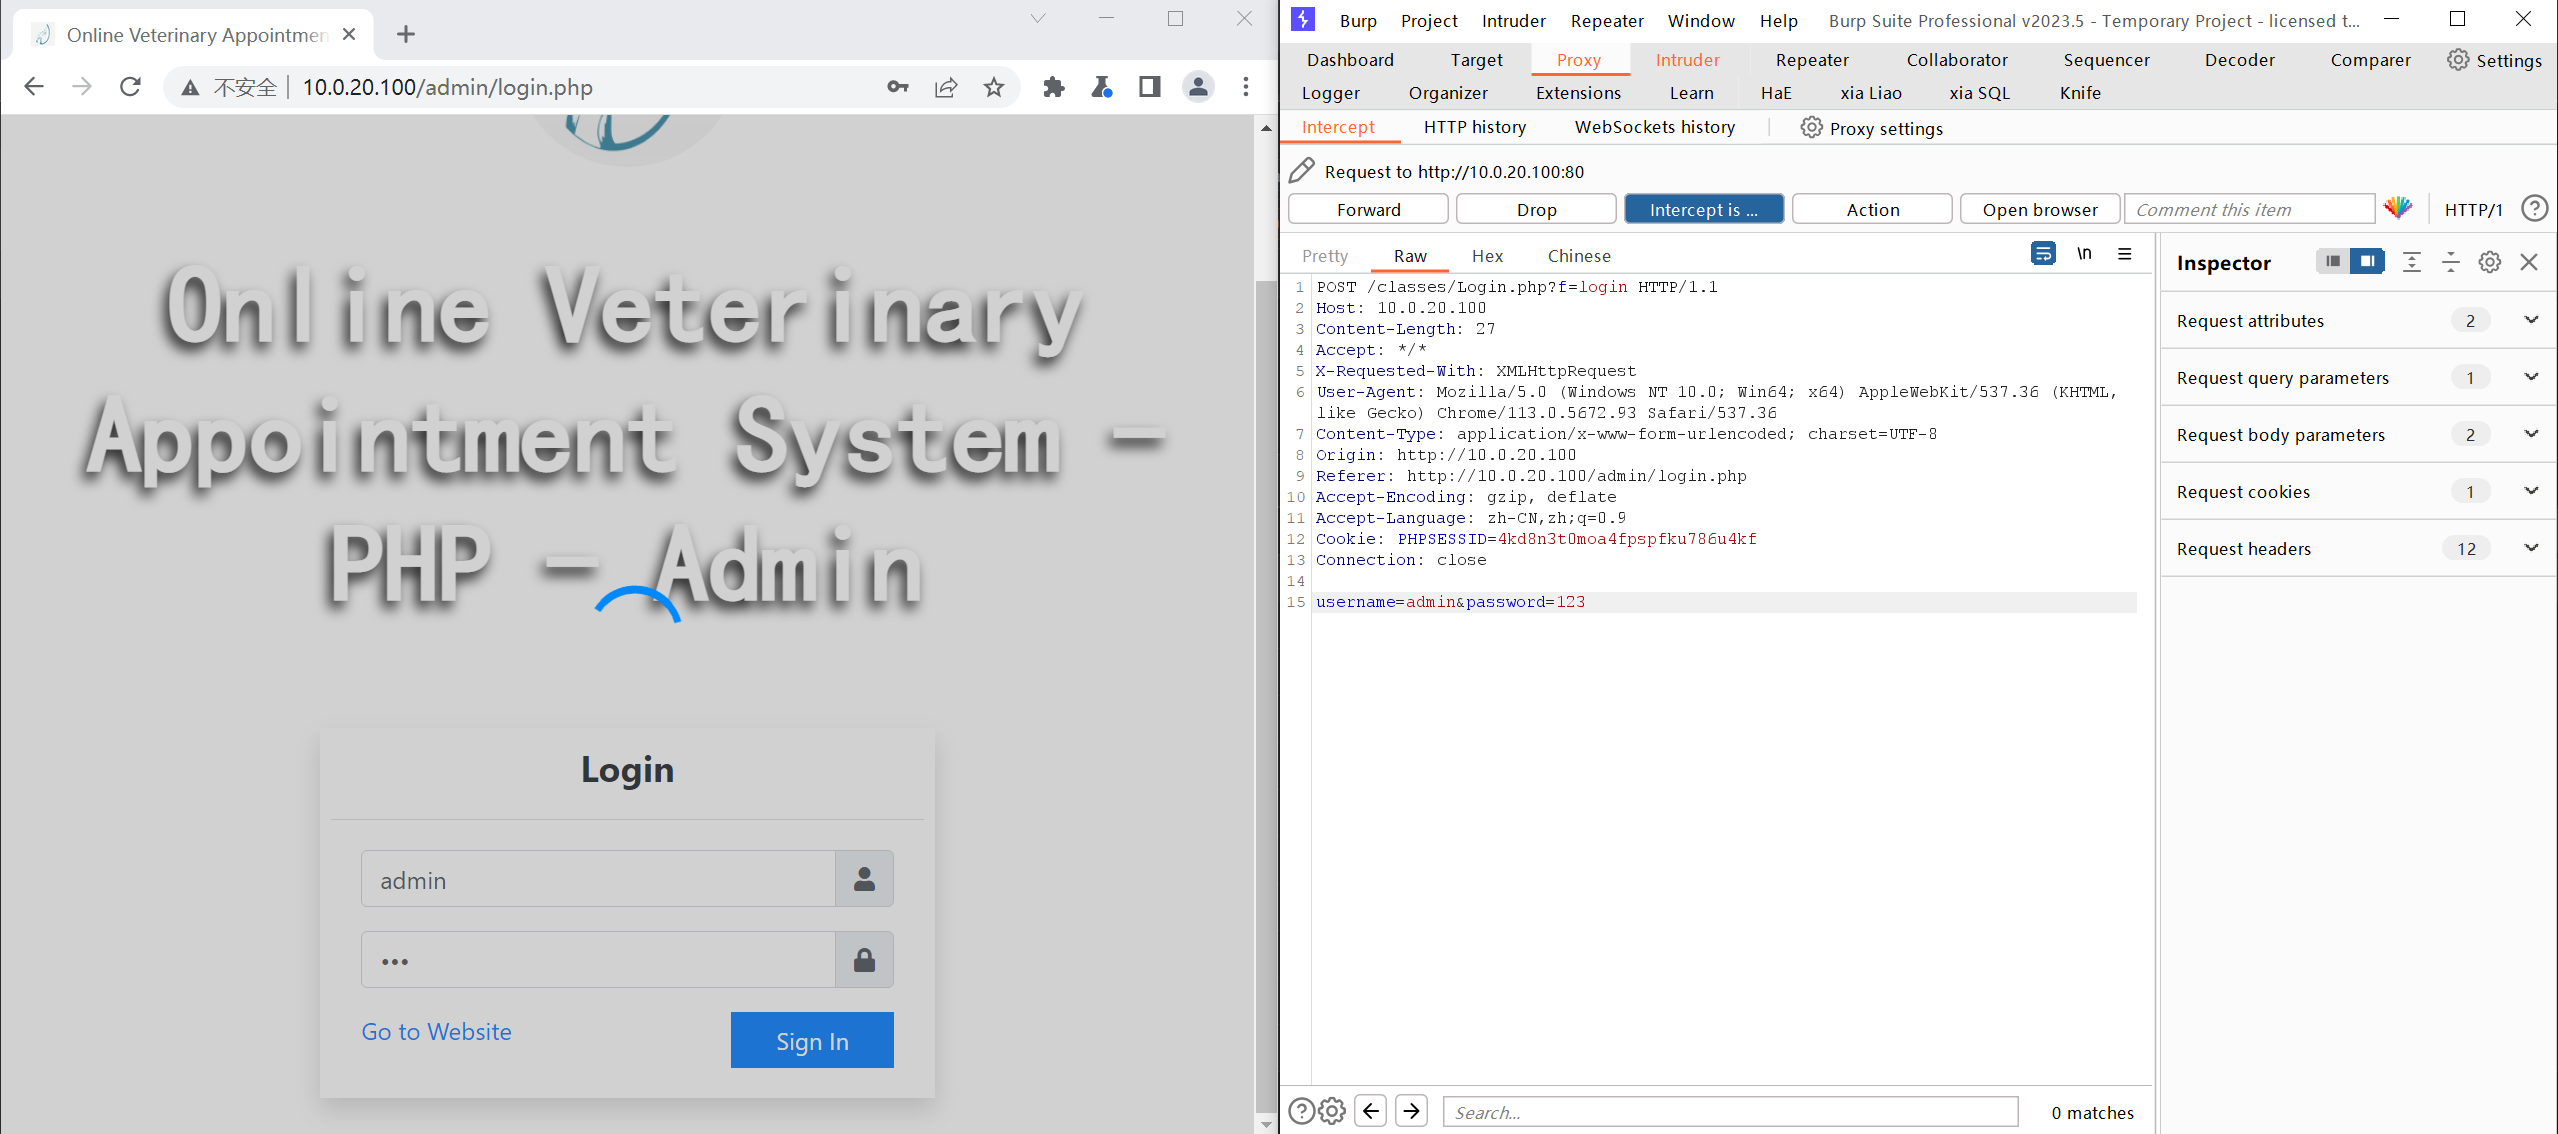Go to previous search match arrow

click(x=1371, y=1110)
